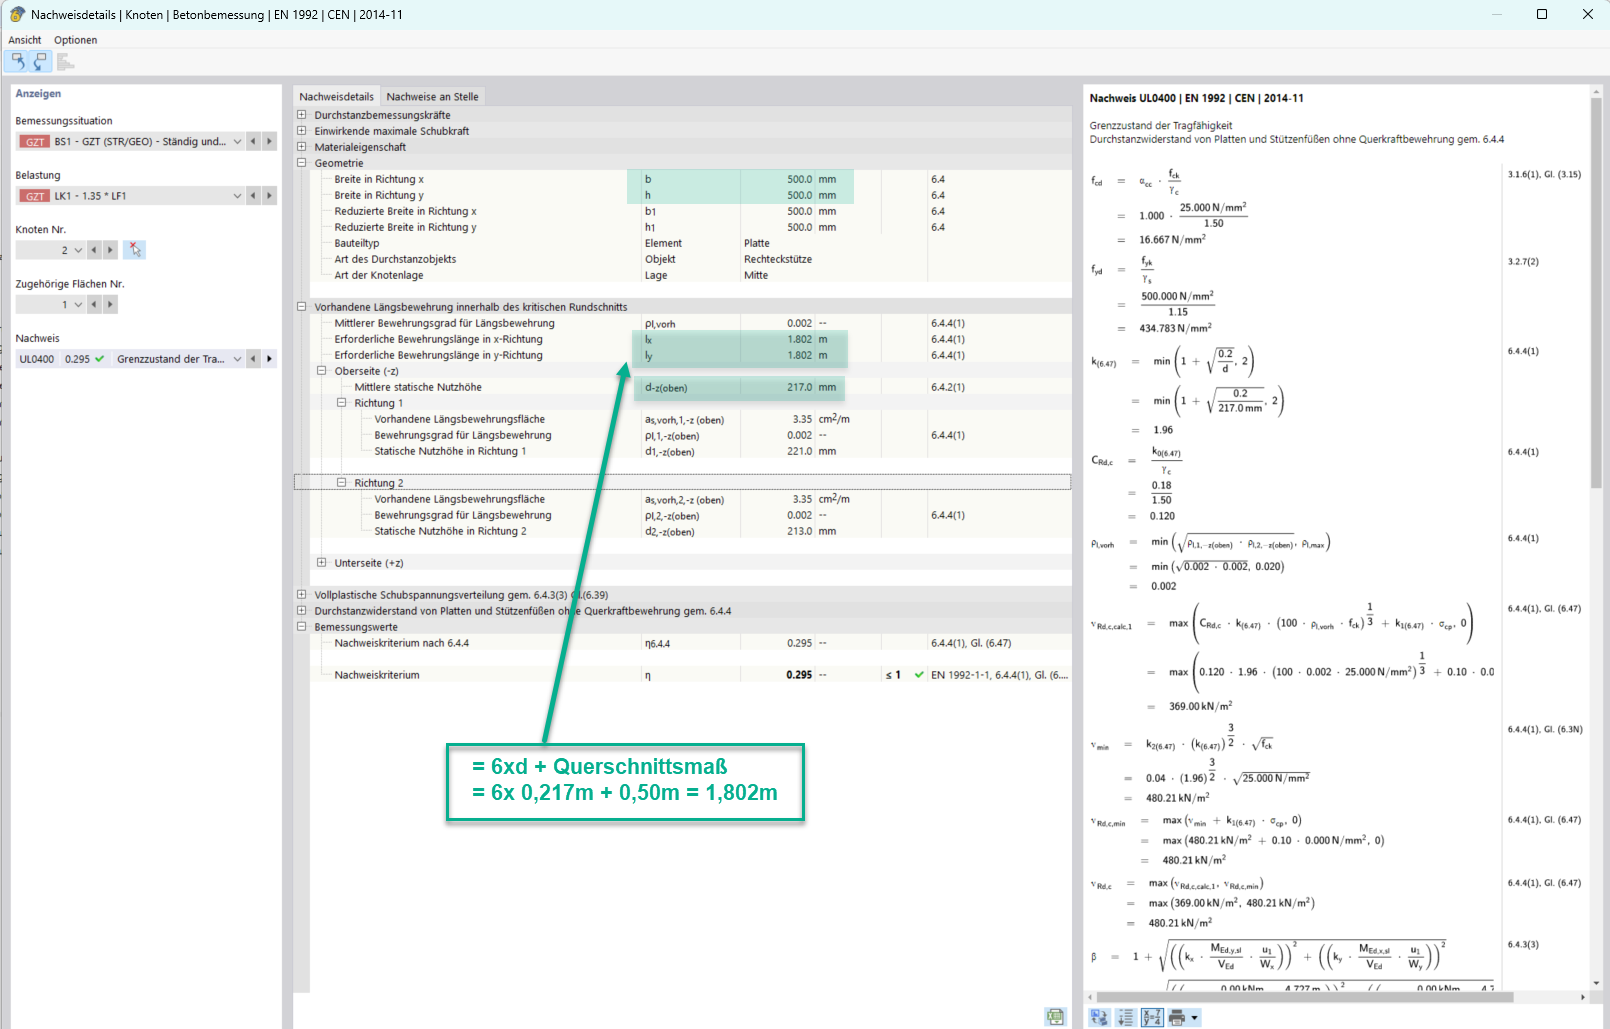Step to the next Knoten Nr.
The height and width of the screenshot is (1029, 1610).
click(110, 250)
